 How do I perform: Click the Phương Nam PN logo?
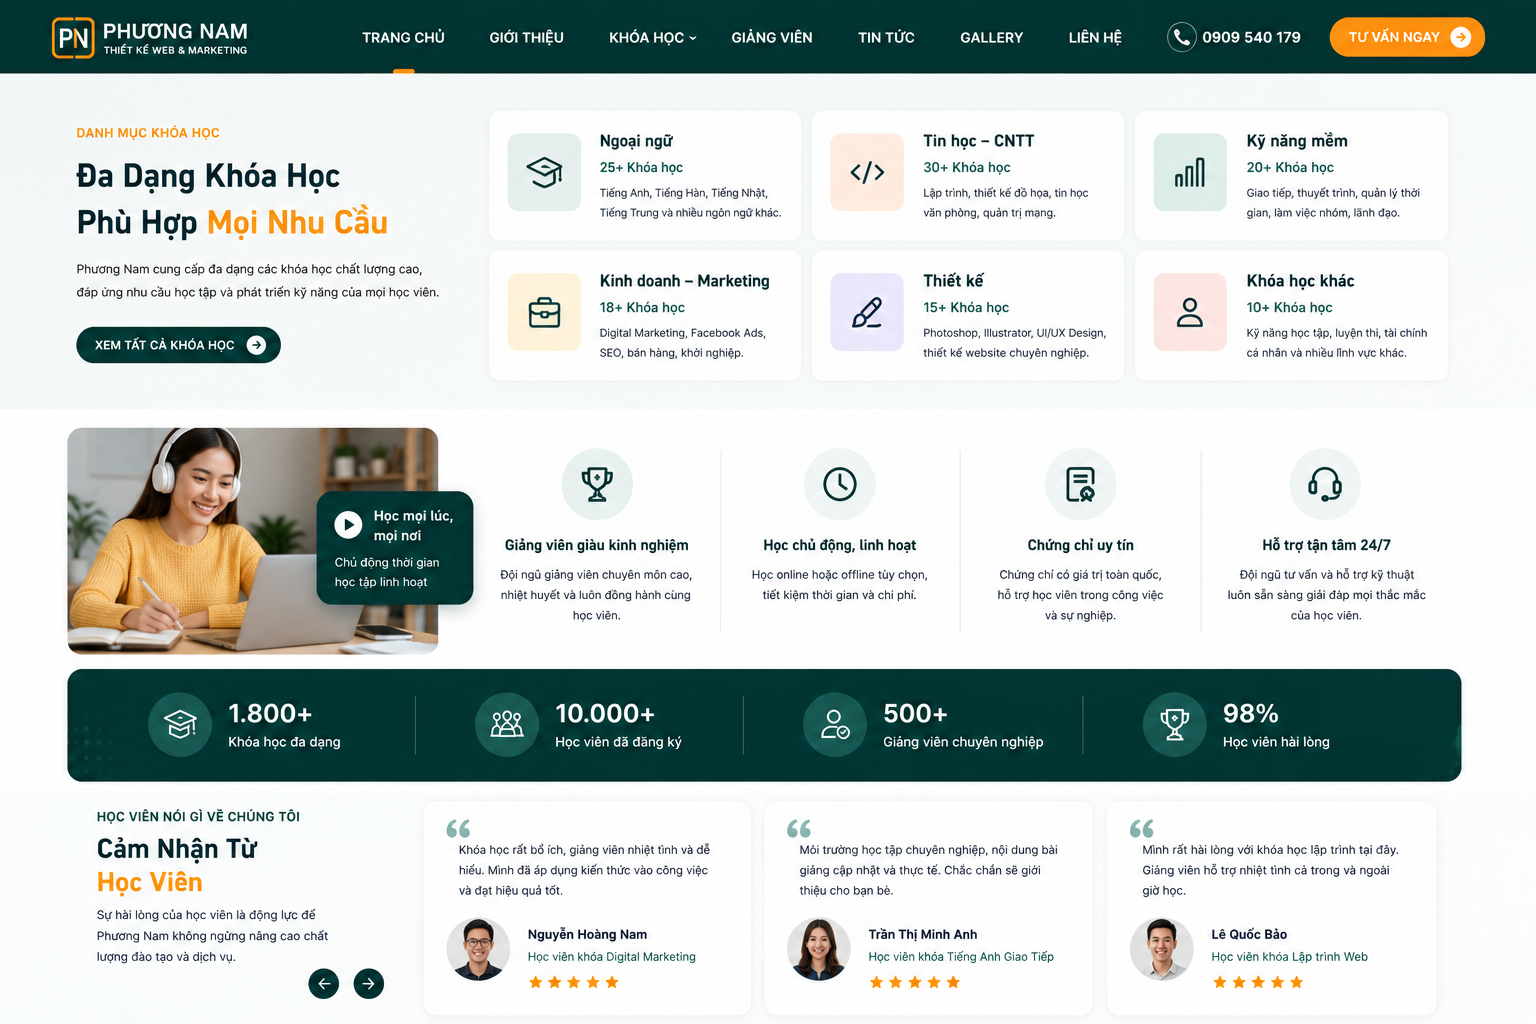coord(150,38)
